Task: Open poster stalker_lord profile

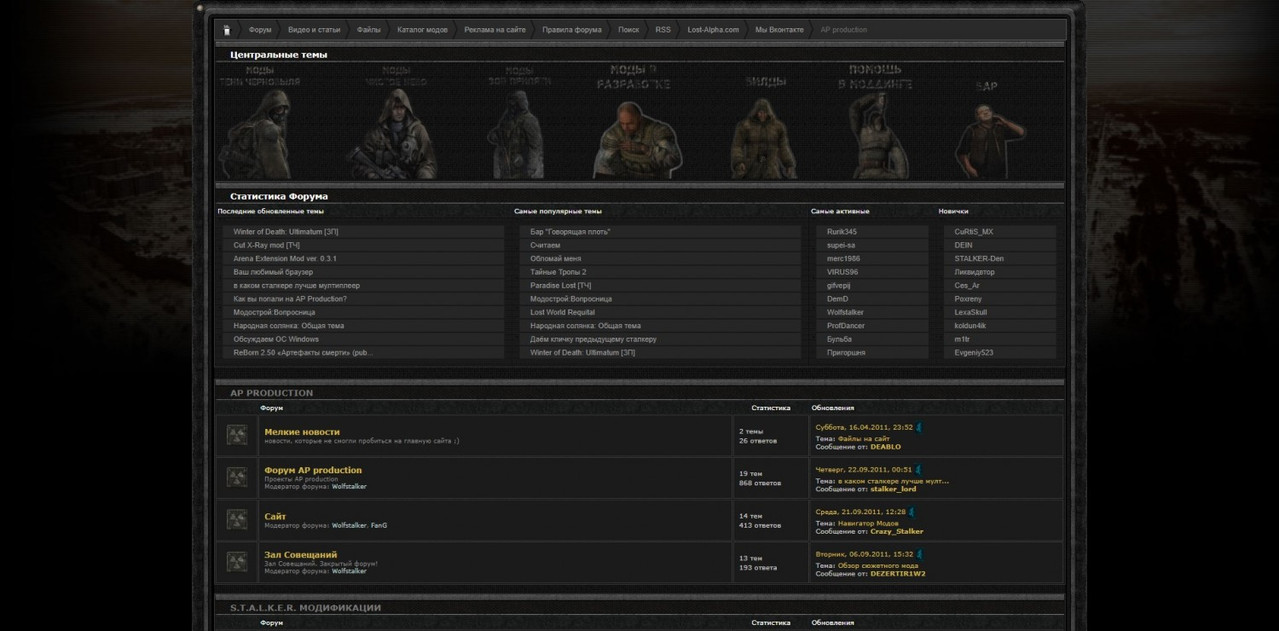Action: (893, 489)
